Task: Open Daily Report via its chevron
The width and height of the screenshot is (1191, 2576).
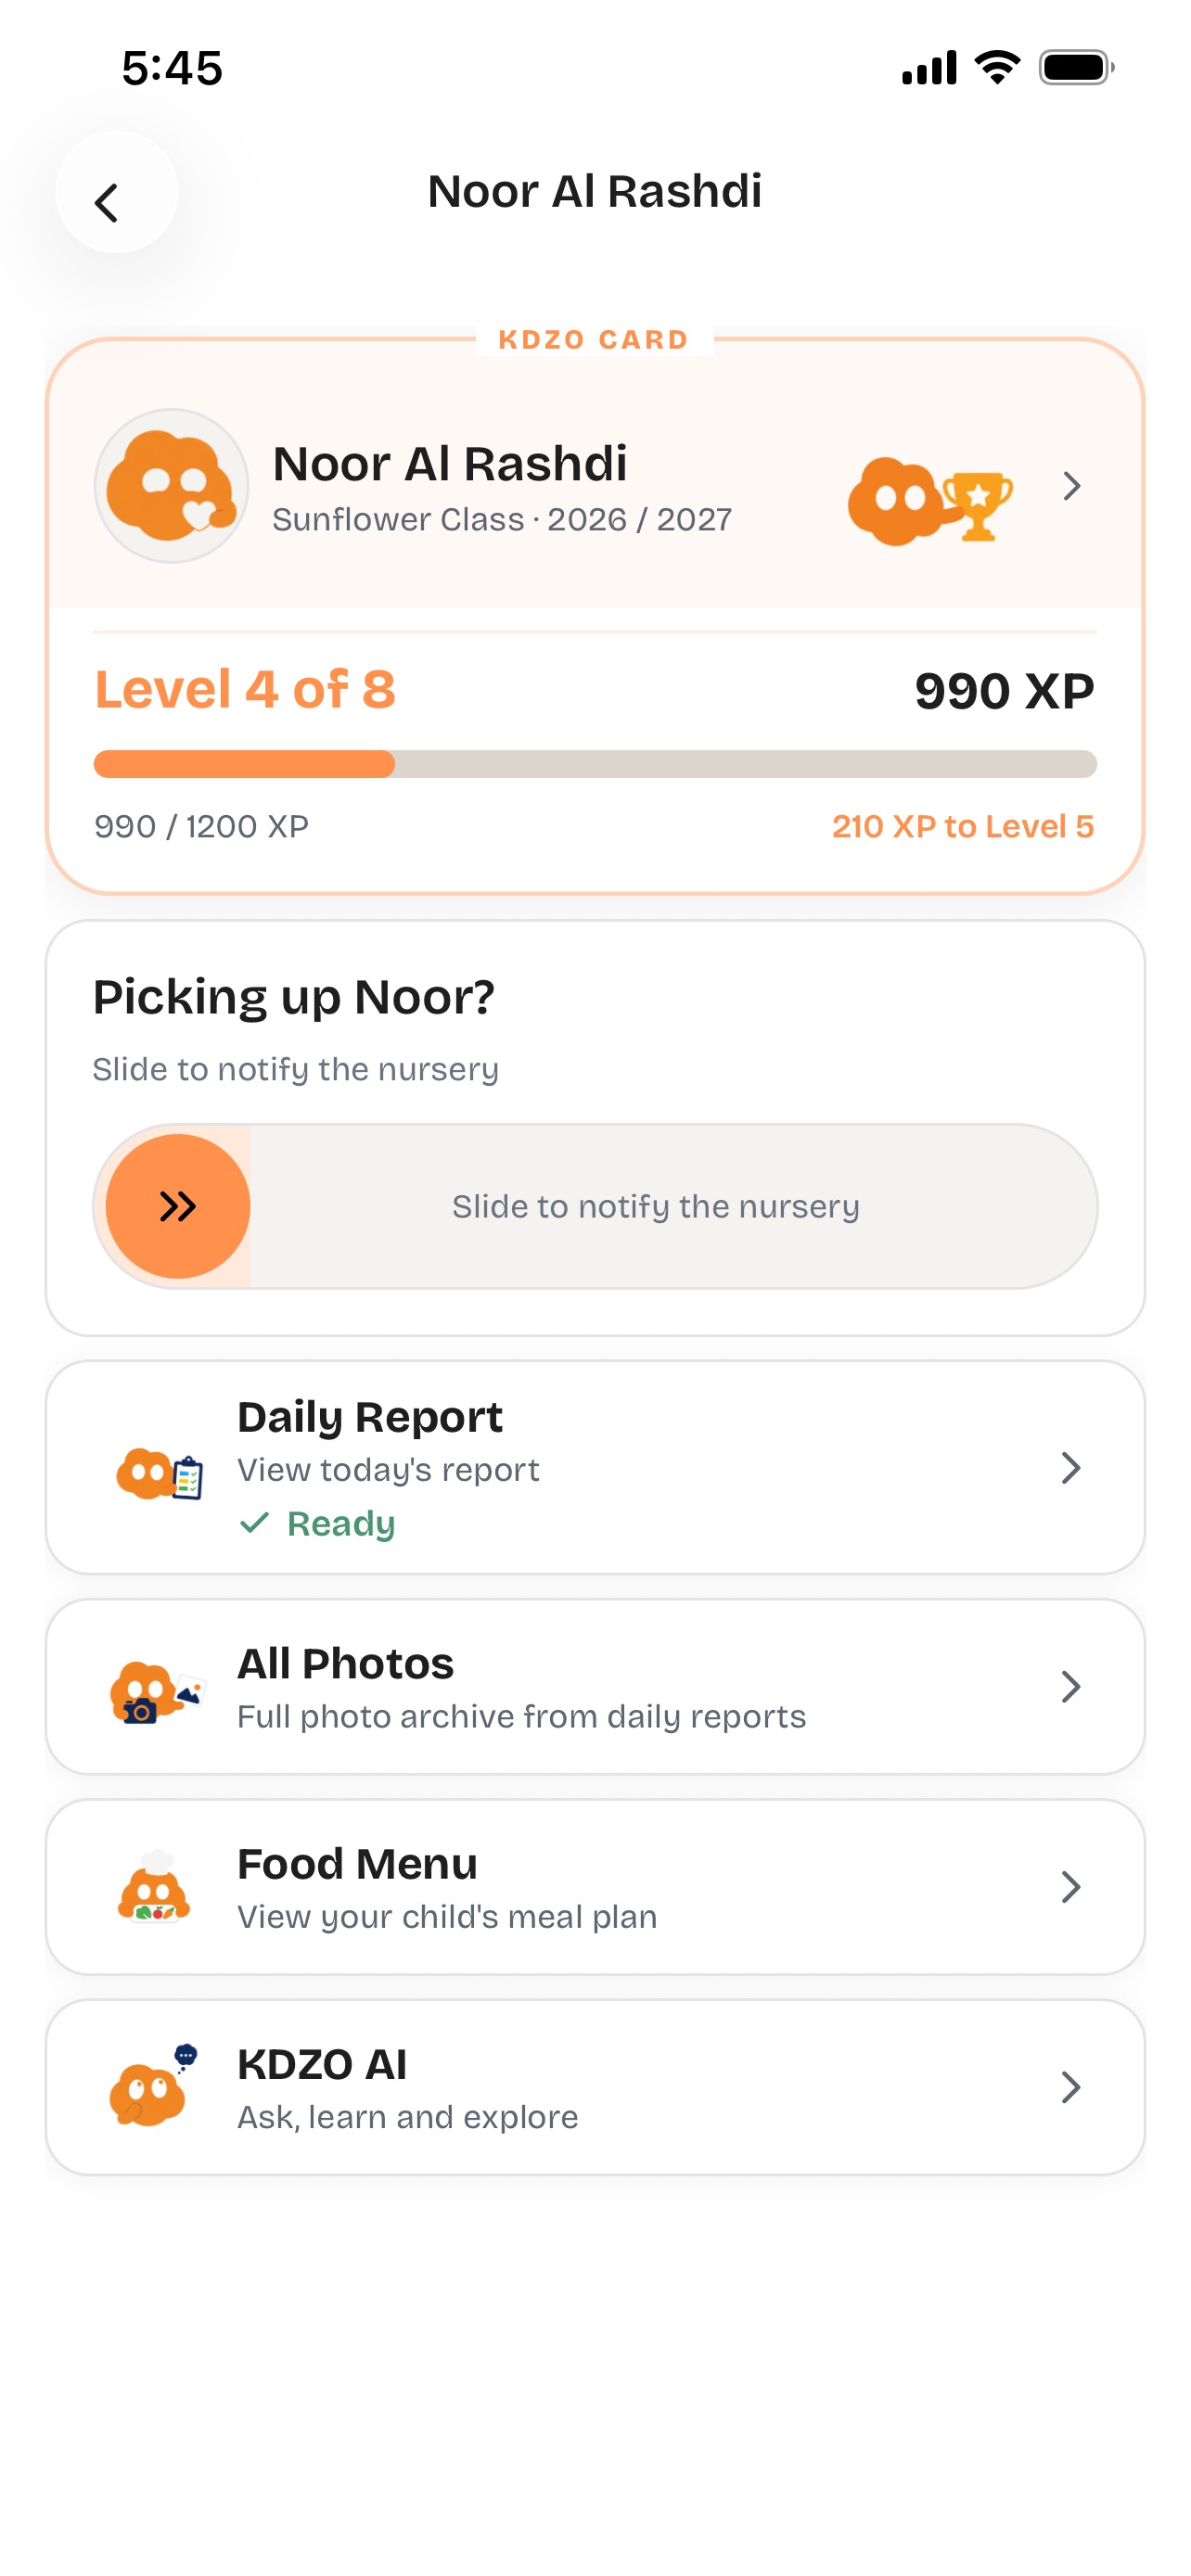Action: pos(1071,1468)
